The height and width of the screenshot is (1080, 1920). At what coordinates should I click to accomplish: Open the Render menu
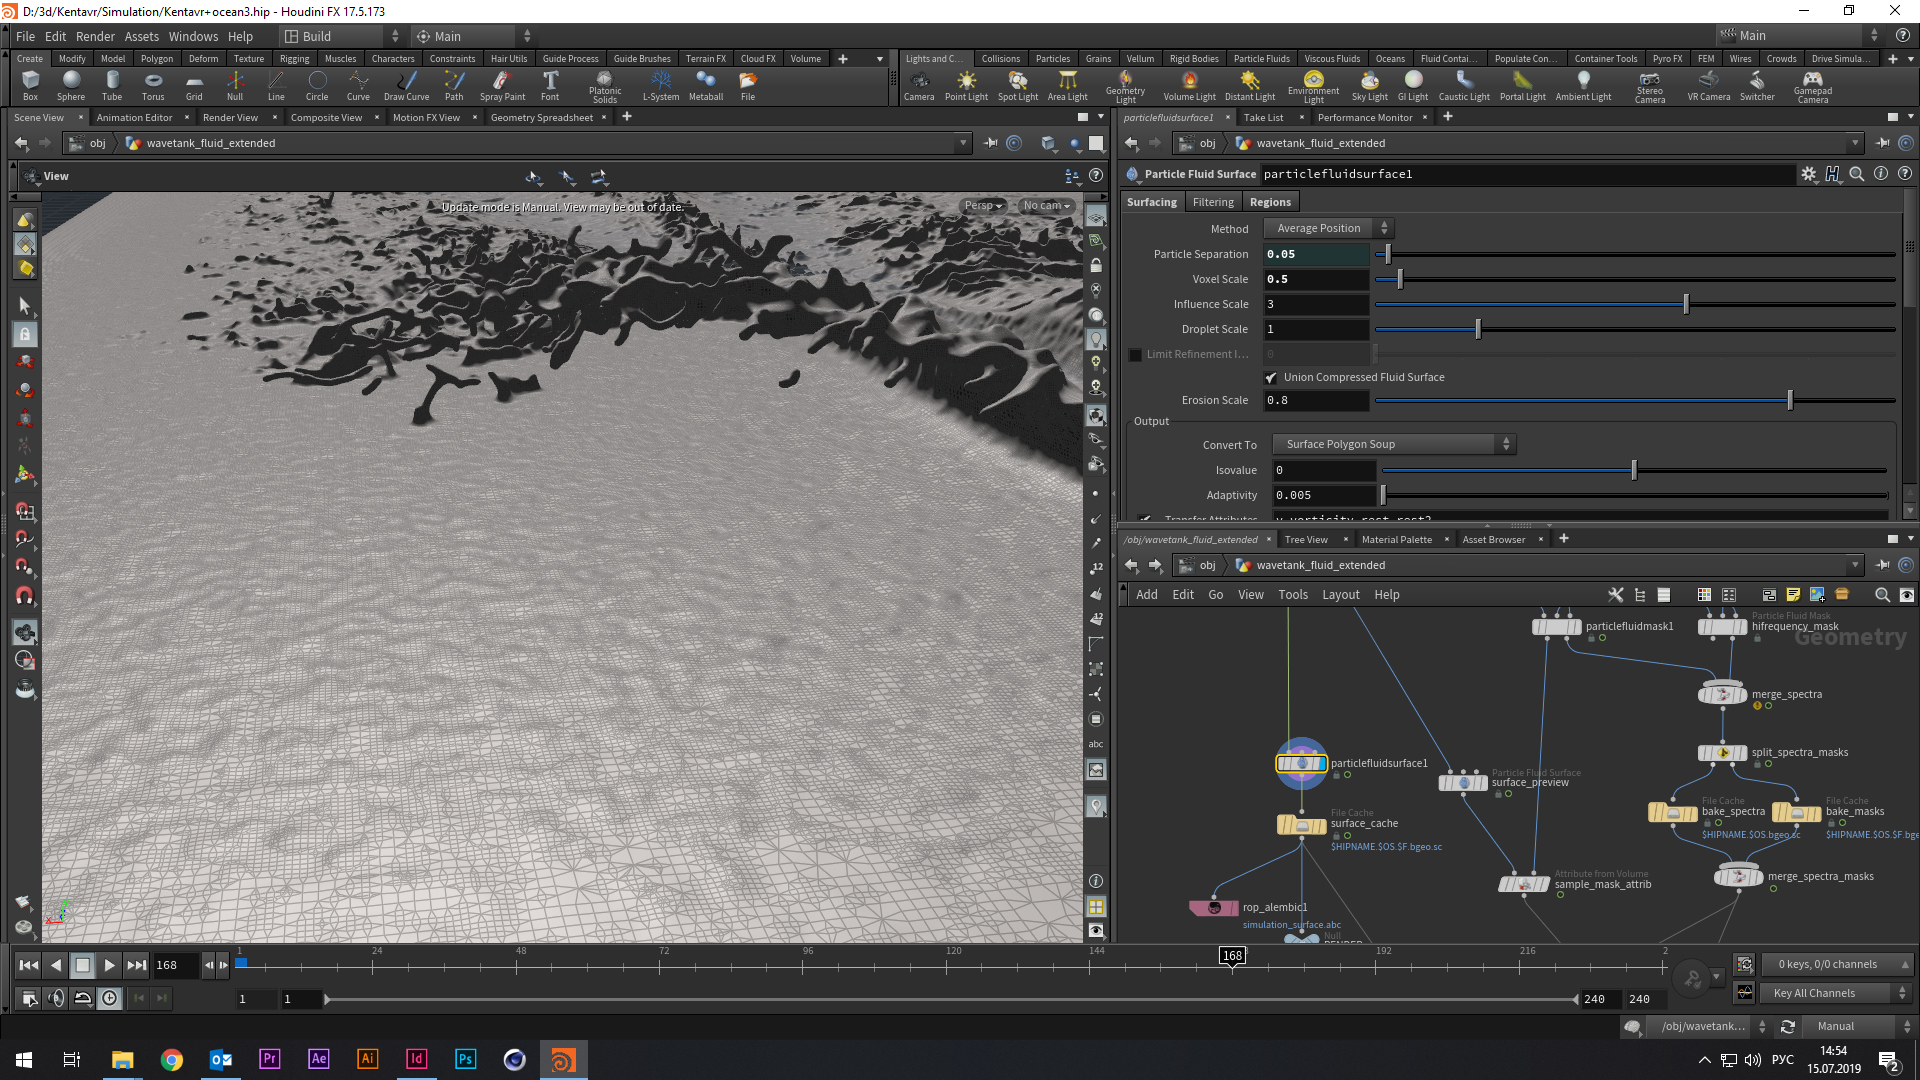click(95, 36)
